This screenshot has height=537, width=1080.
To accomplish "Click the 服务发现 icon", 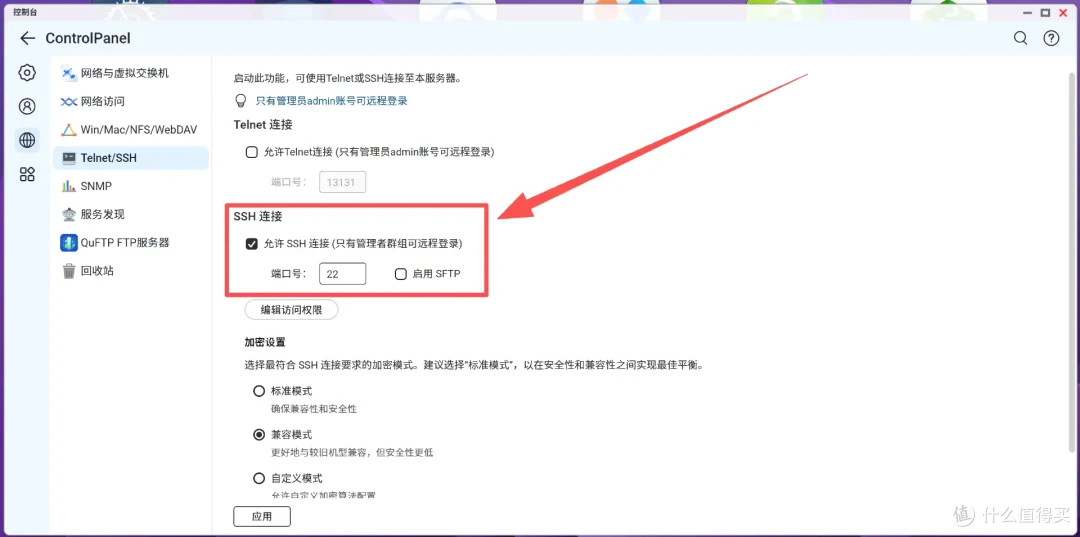I will click(69, 214).
